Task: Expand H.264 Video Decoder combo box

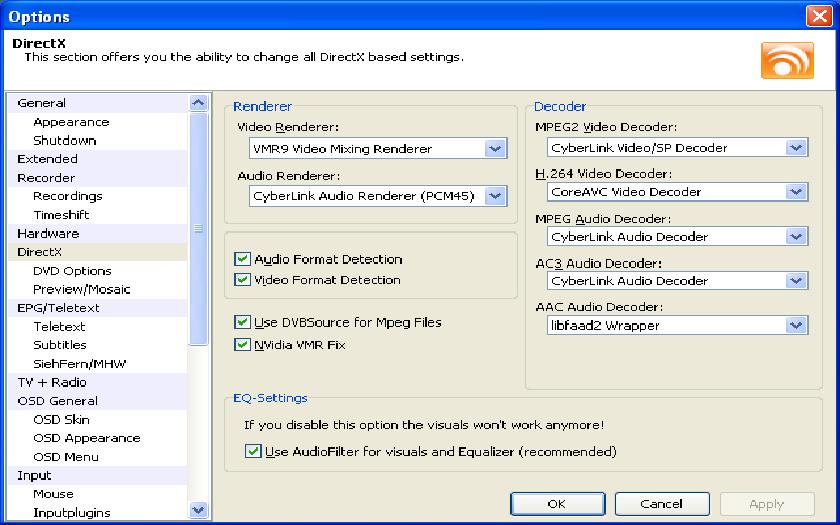Action: (x=677, y=192)
